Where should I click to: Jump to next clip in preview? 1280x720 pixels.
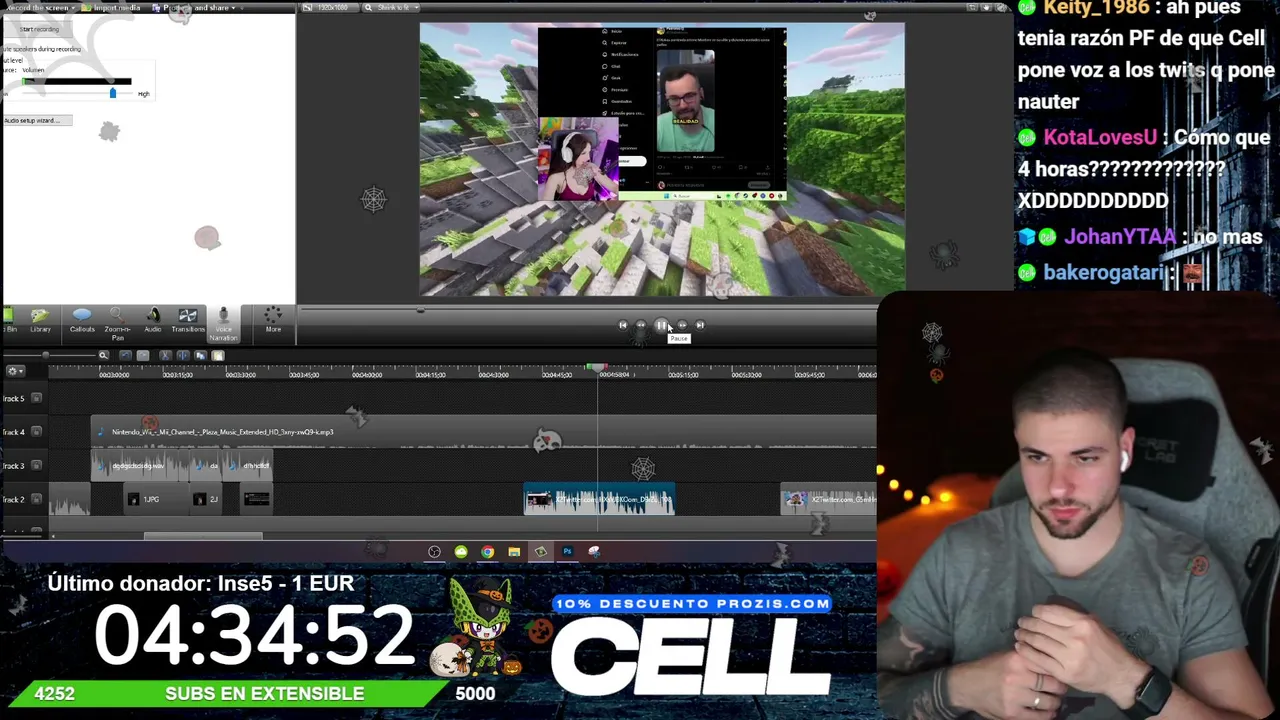pyautogui.click(x=700, y=325)
